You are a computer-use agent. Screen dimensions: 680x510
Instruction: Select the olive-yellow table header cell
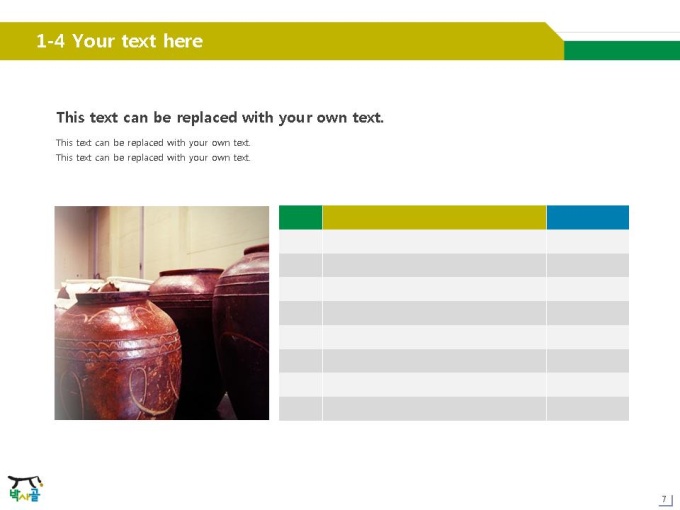click(434, 217)
